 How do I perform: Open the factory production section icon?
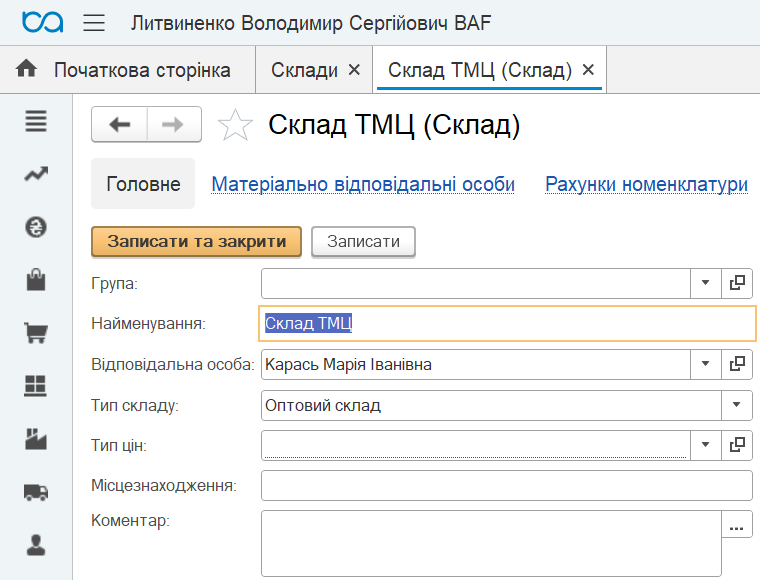[36, 439]
